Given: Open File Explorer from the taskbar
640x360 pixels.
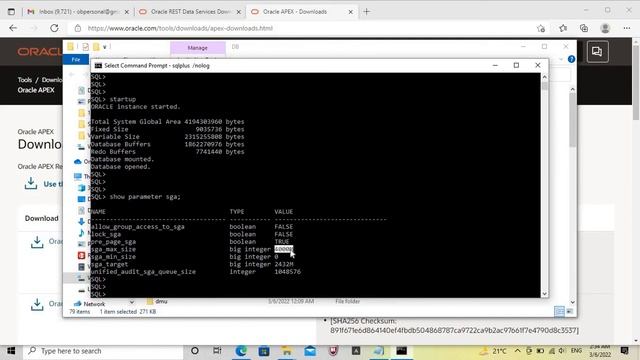Looking at the screenshot, I should 287,351.
